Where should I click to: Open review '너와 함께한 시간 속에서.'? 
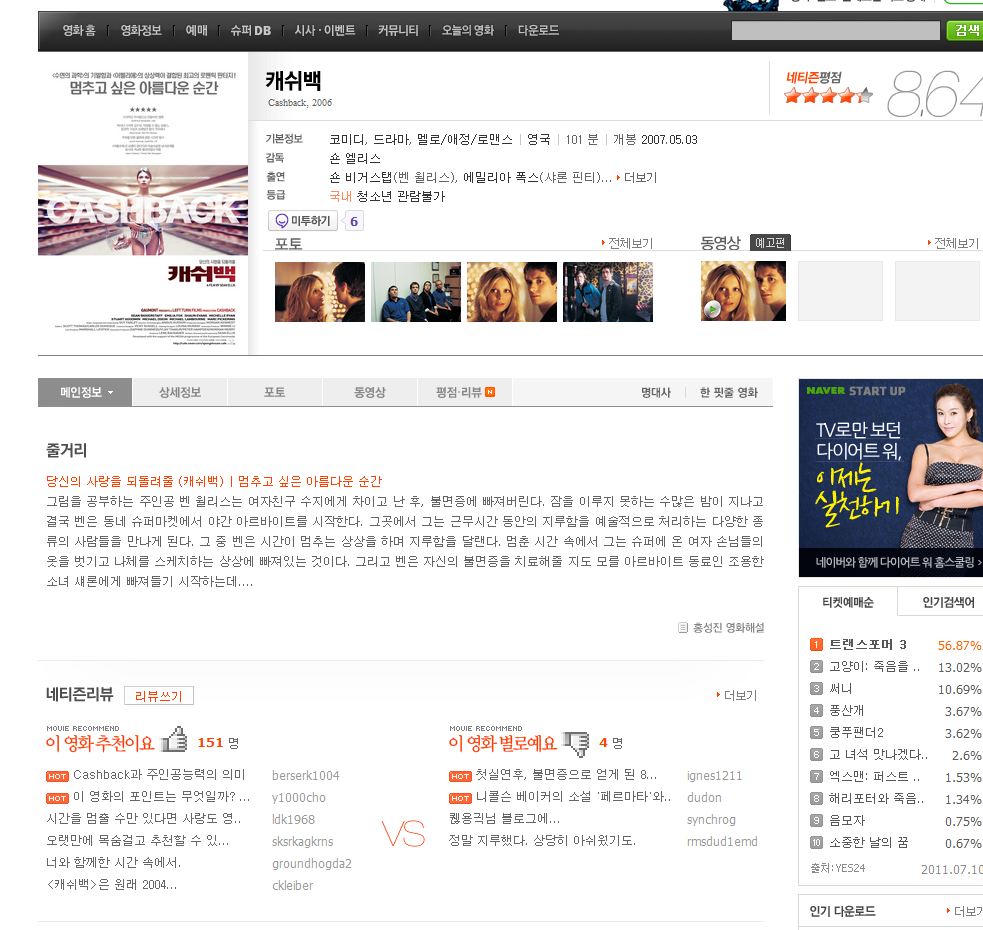(113, 863)
